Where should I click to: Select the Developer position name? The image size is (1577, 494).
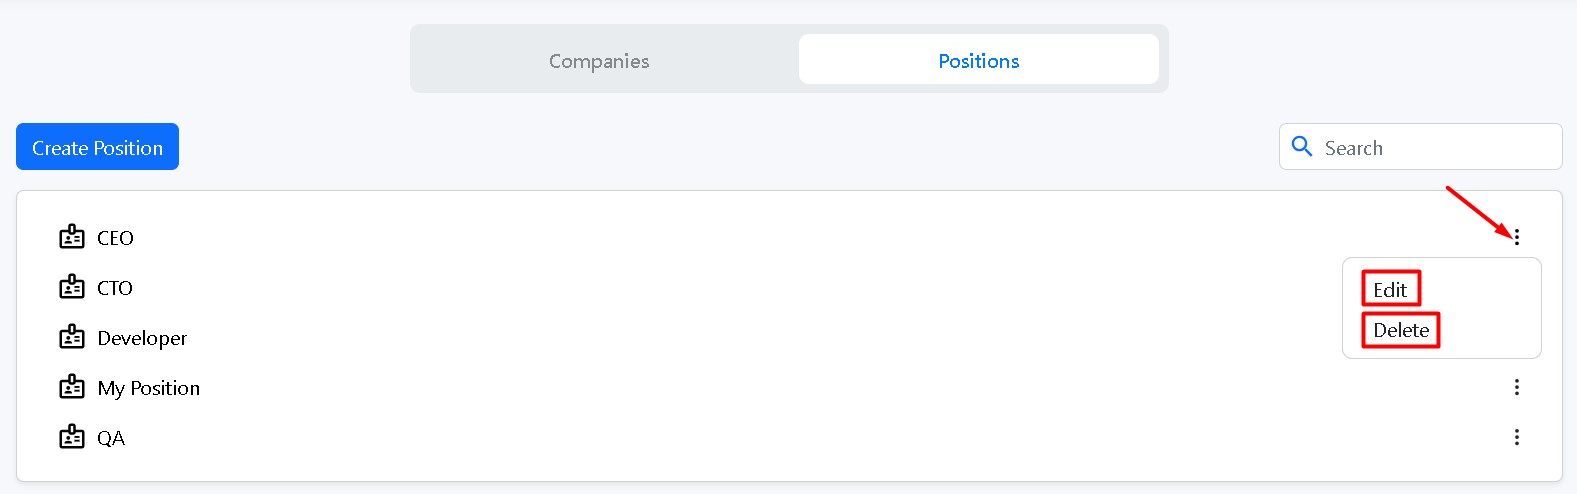tap(142, 338)
